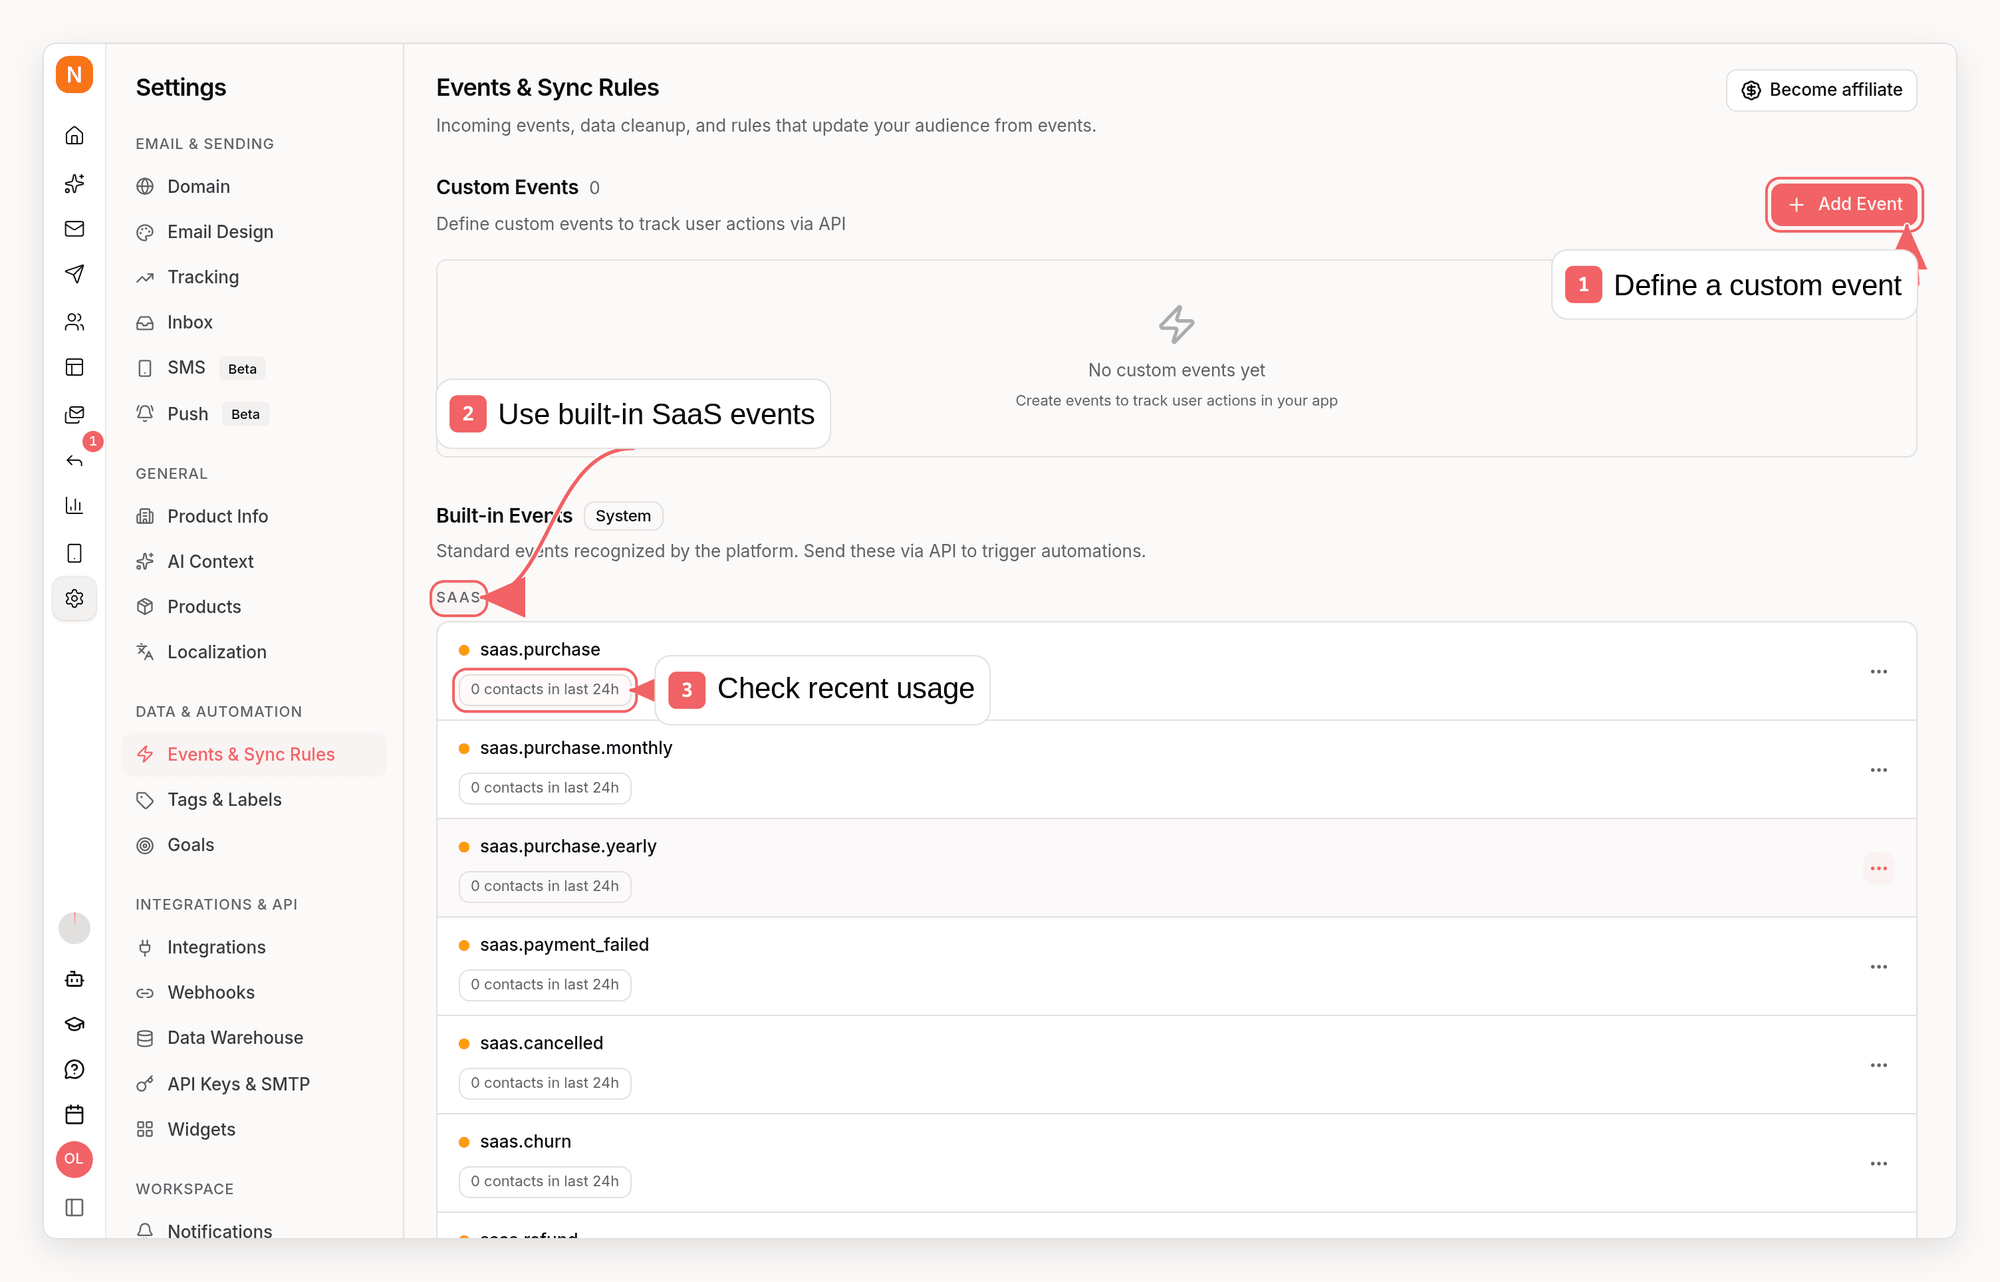Open the paper plane send icon

74,274
